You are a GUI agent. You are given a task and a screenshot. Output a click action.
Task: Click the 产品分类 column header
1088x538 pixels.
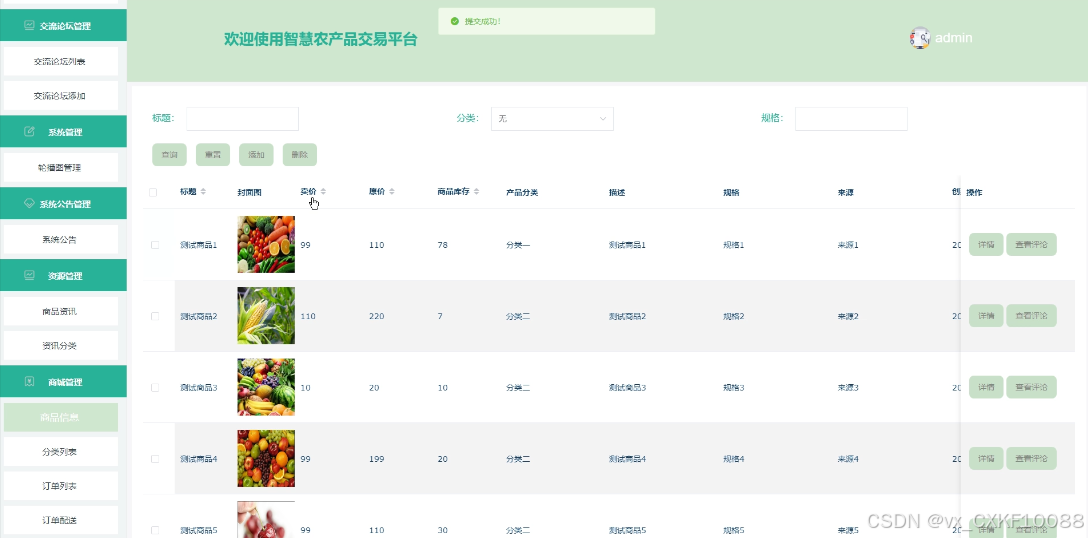522,192
